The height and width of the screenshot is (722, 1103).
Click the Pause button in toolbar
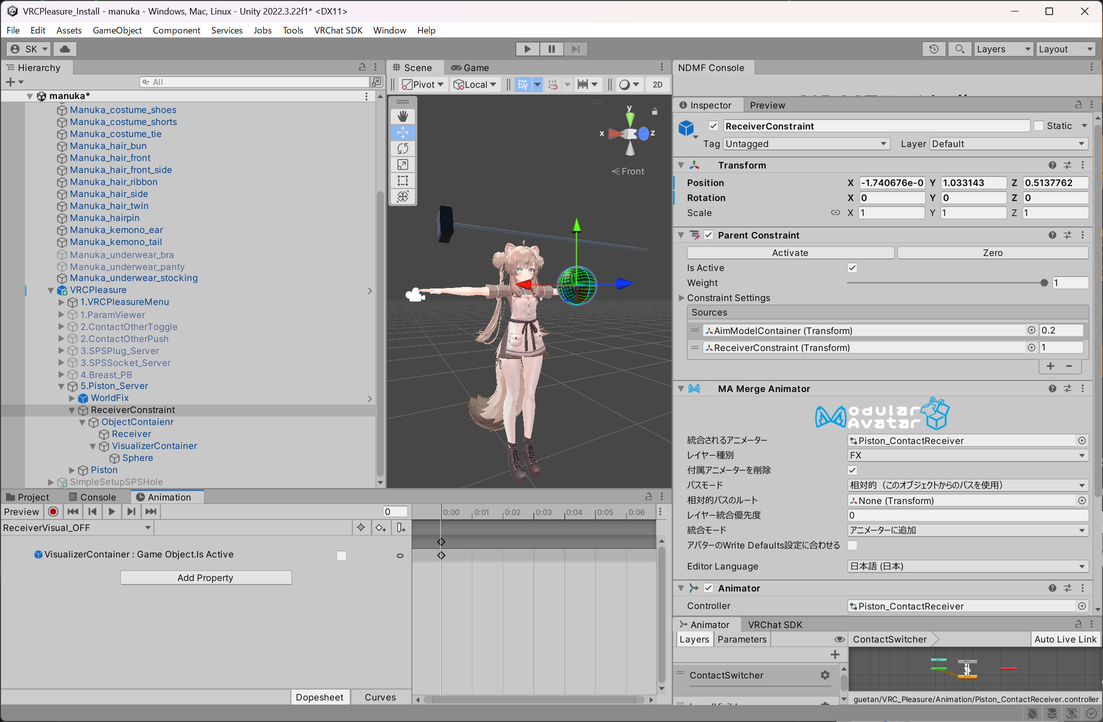click(x=552, y=49)
